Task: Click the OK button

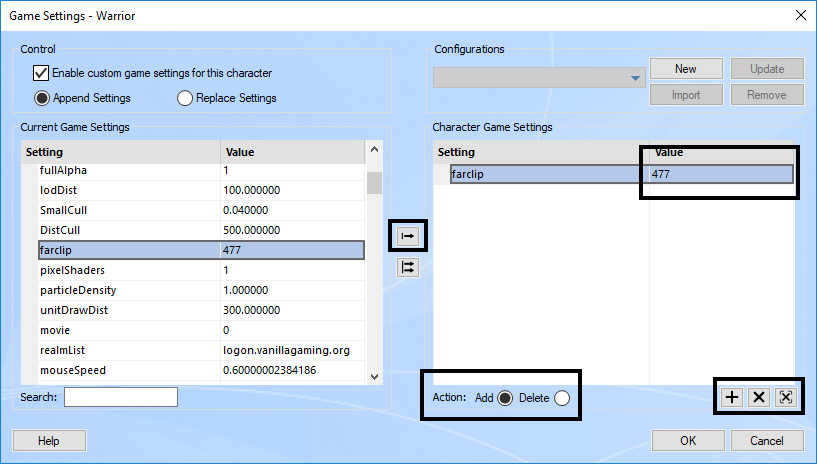Action: pyautogui.click(x=687, y=441)
